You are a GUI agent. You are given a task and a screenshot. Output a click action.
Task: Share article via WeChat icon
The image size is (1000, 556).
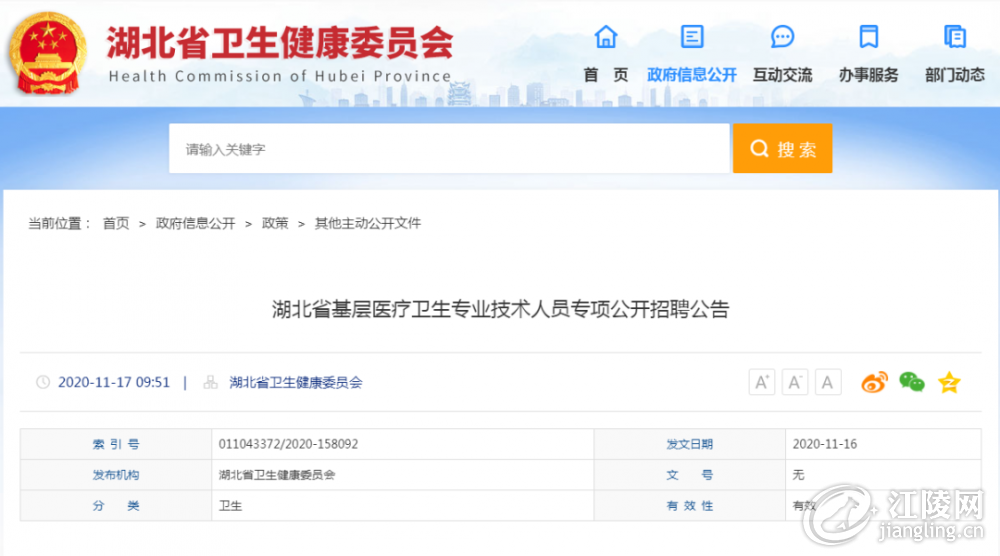click(x=912, y=382)
